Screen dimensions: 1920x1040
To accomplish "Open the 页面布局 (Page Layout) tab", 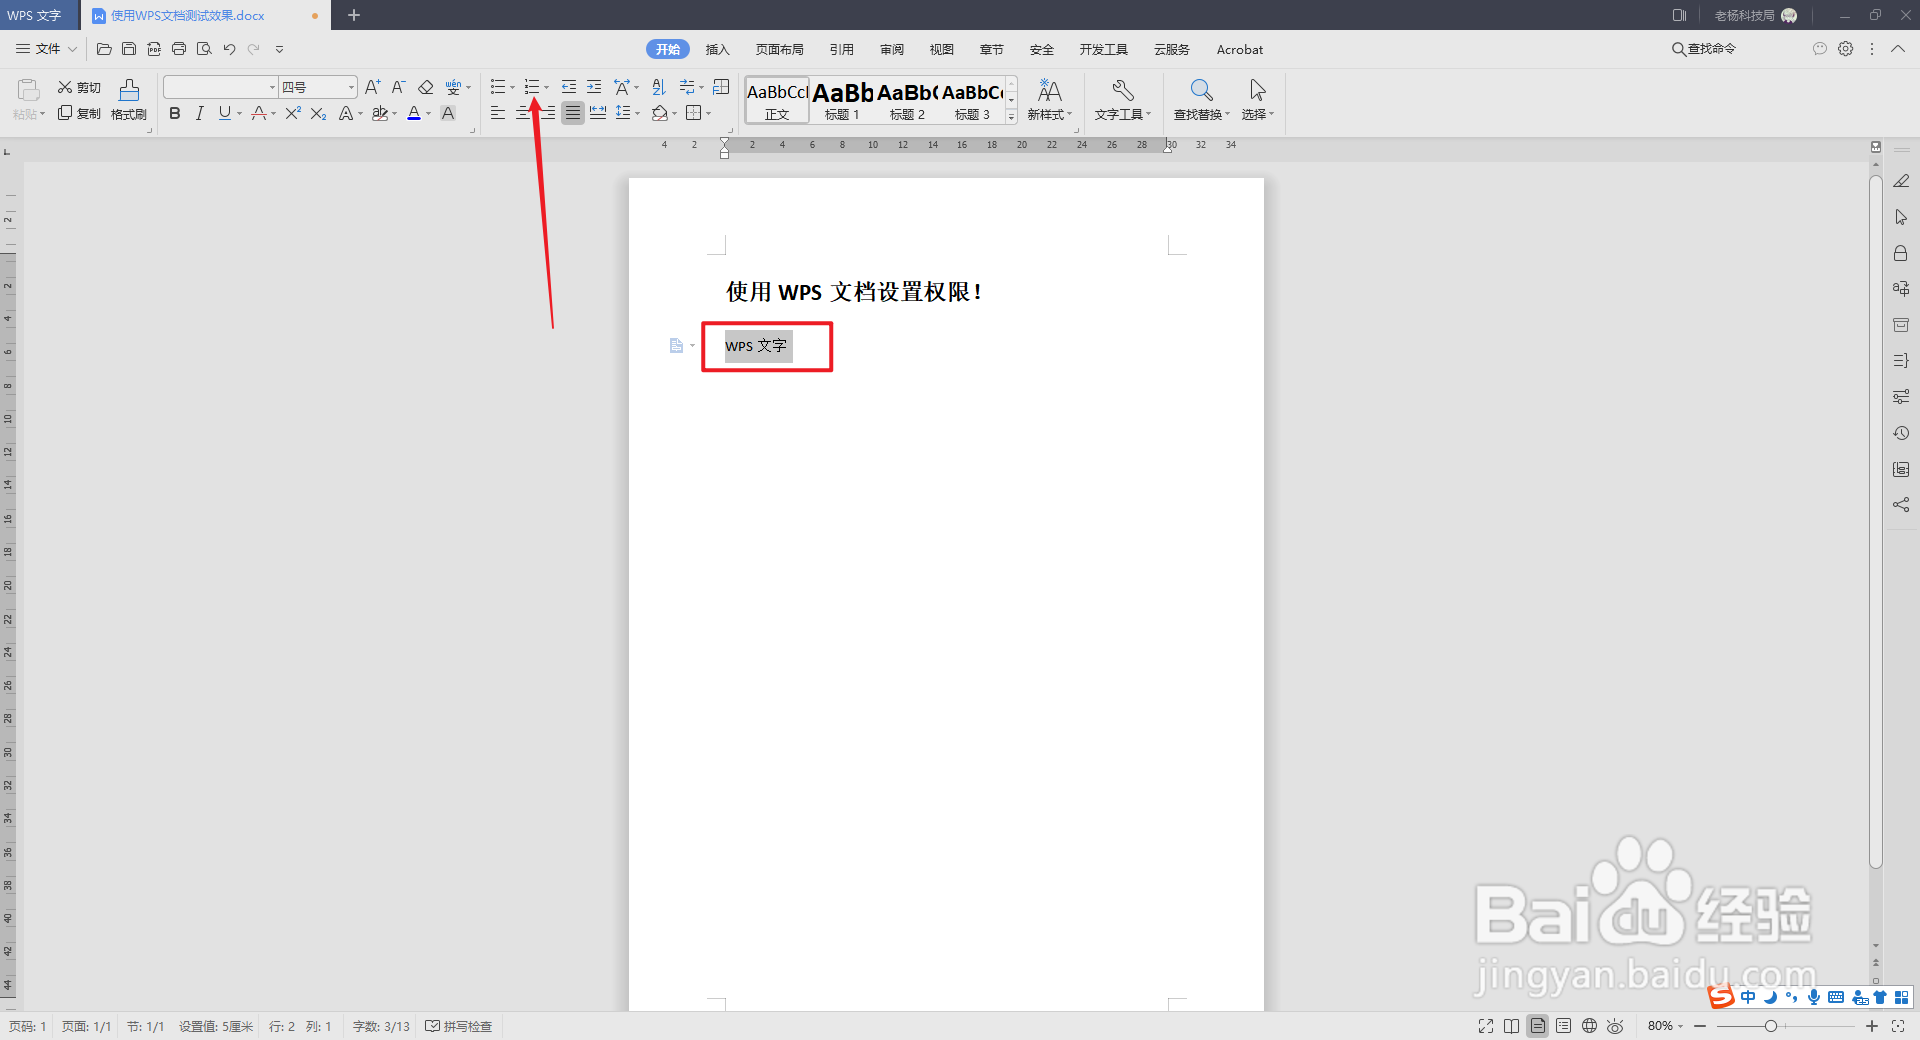I will (779, 49).
